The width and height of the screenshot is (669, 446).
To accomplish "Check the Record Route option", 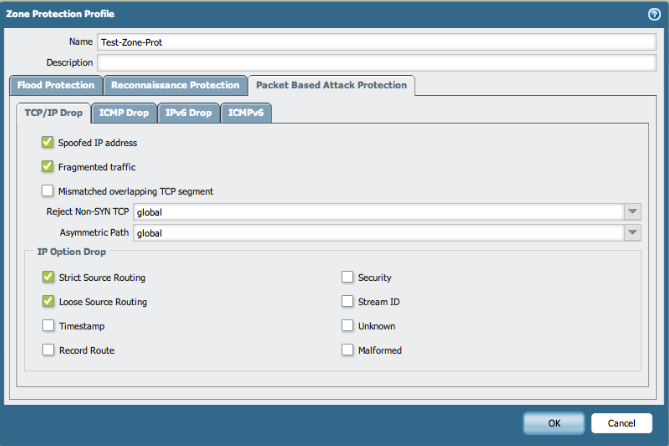I will (x=48, y=350).
